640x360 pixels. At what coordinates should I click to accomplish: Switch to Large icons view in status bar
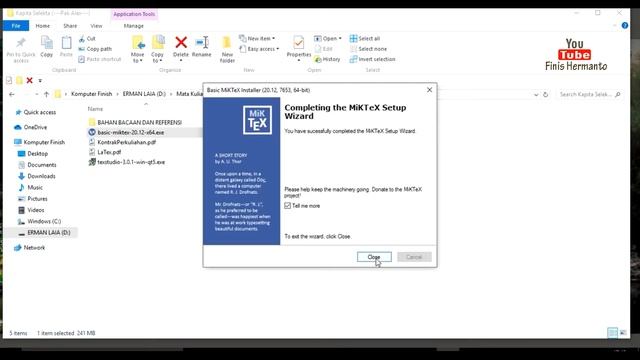click(623, 333)
